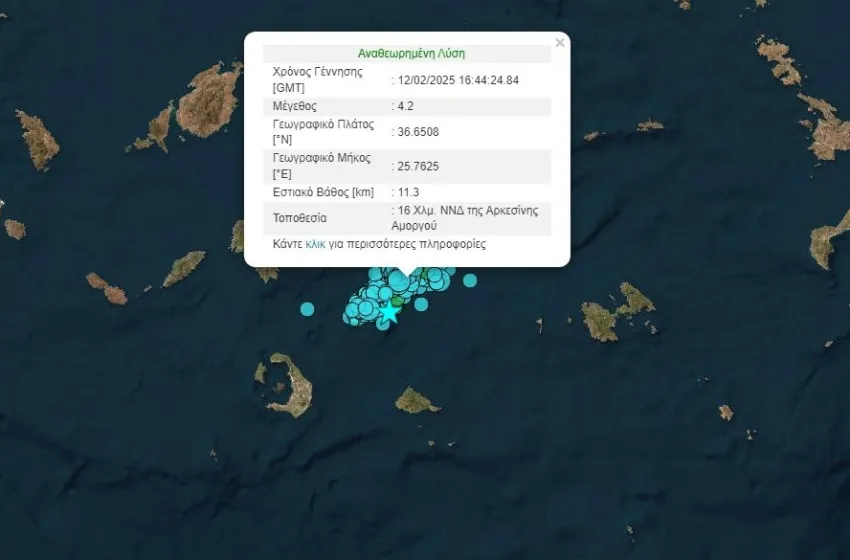
Task: Click the longitude value 25.7625
Action: click(418, 165)
